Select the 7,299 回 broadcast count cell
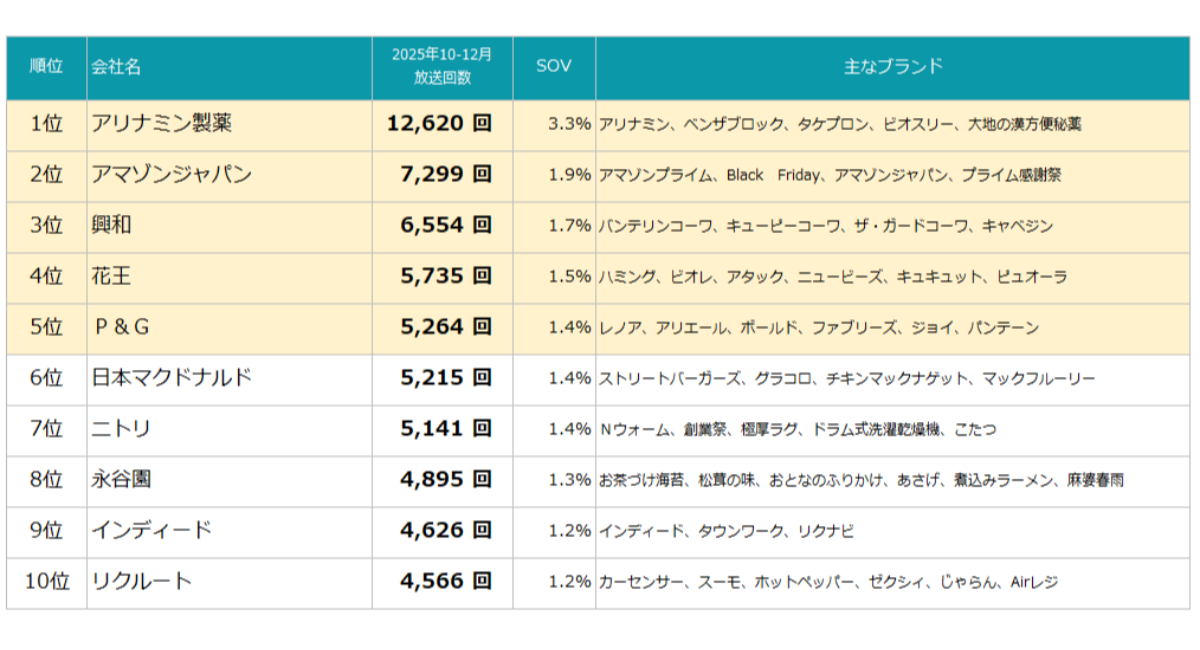Screen dimensions: 1200x650 446,175
